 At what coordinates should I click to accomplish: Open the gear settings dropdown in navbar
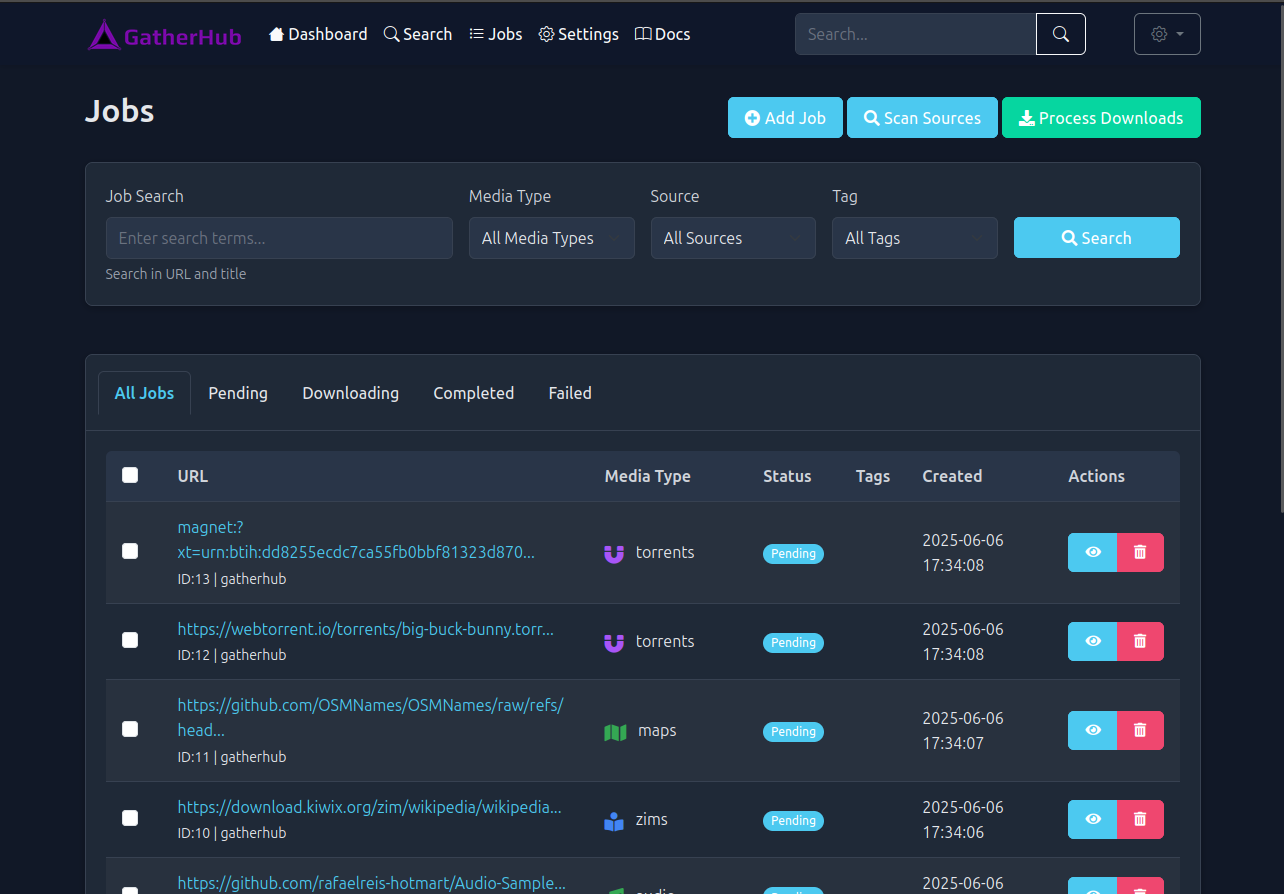pyautogui.click(x=1167, y=34)
